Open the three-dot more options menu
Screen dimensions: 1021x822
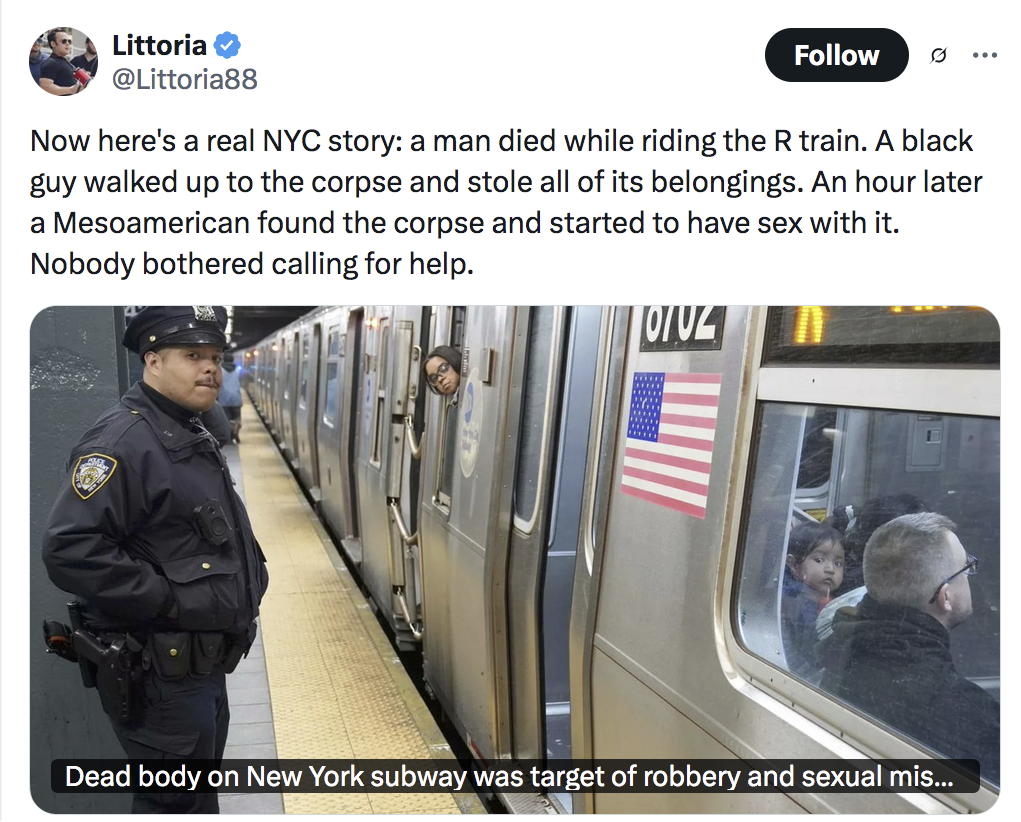tap(985, 55)
